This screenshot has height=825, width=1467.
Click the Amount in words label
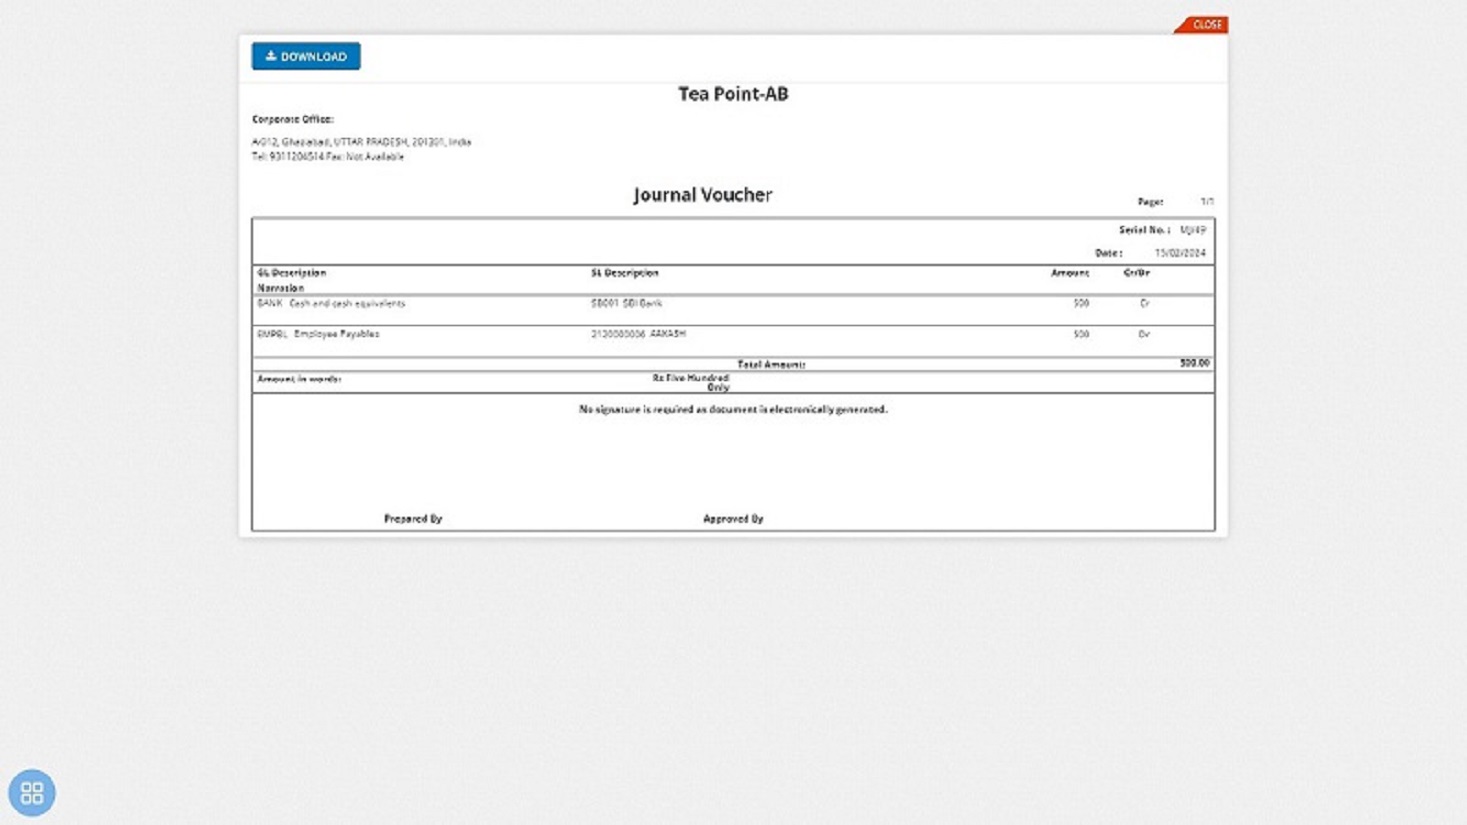click(x=299, y=380)
